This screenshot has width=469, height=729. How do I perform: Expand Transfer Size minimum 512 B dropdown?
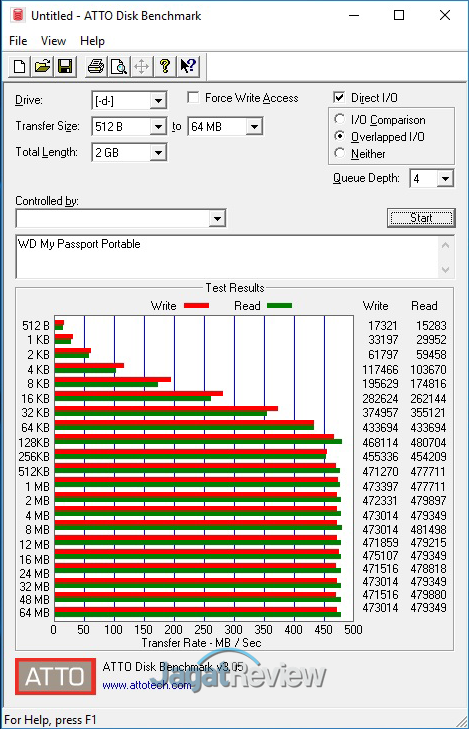(x=158, y=126)
